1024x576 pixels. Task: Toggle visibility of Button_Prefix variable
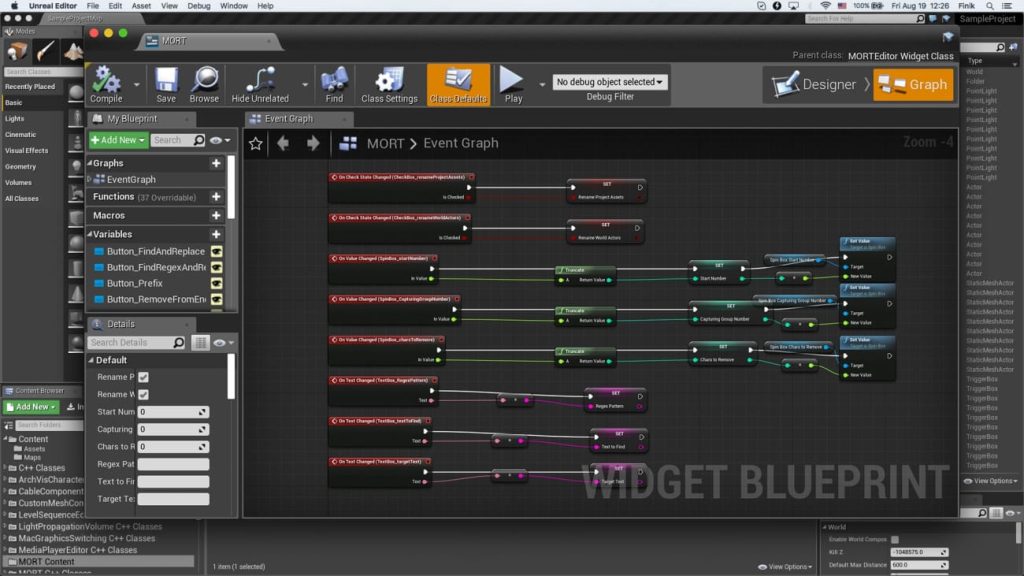coord(216,283)
